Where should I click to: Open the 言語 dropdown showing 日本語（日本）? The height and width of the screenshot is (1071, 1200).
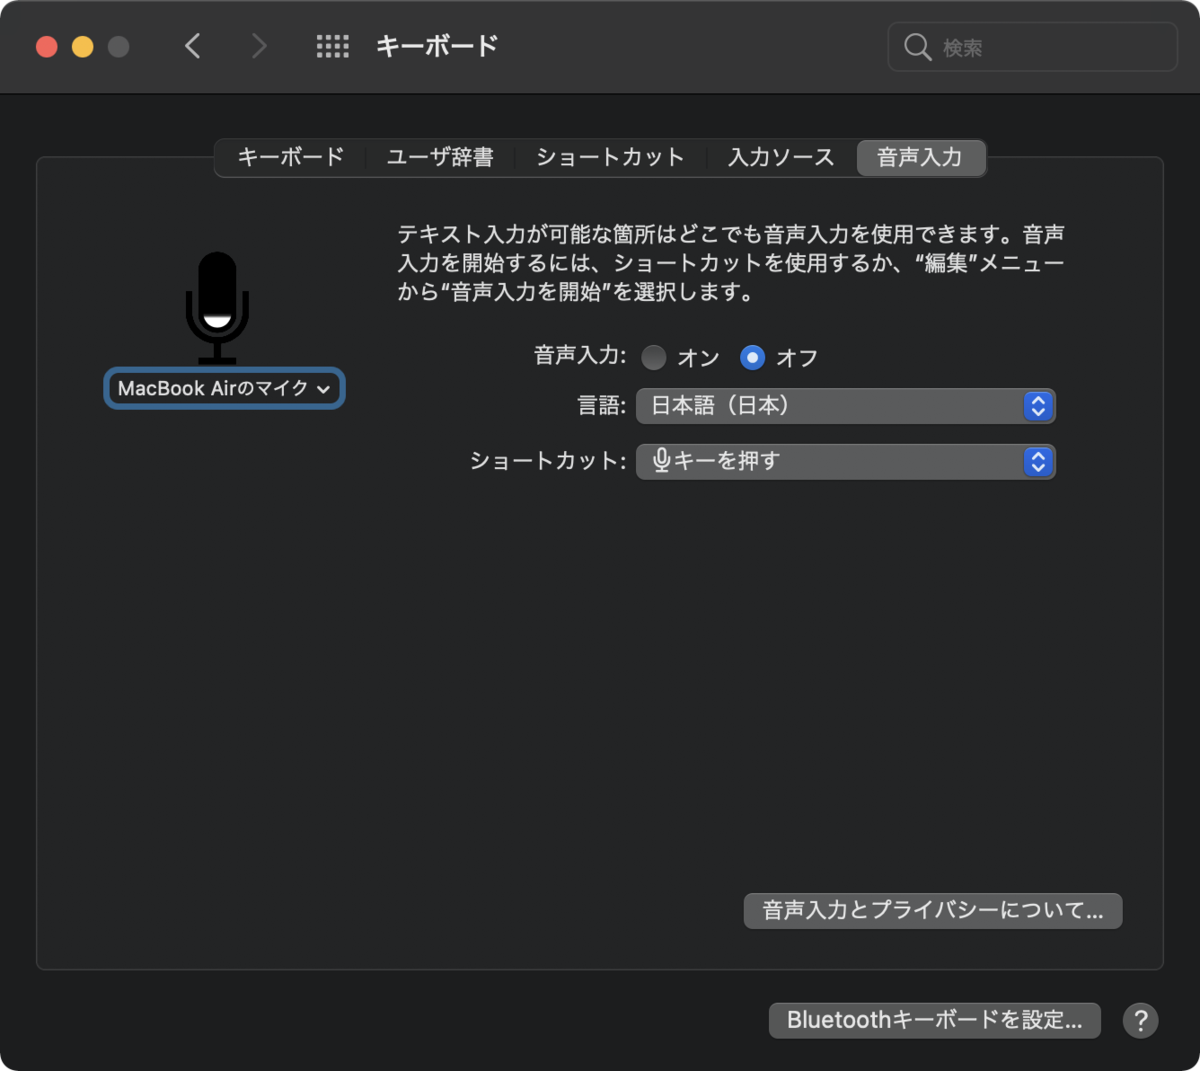[x=845, y=406]
